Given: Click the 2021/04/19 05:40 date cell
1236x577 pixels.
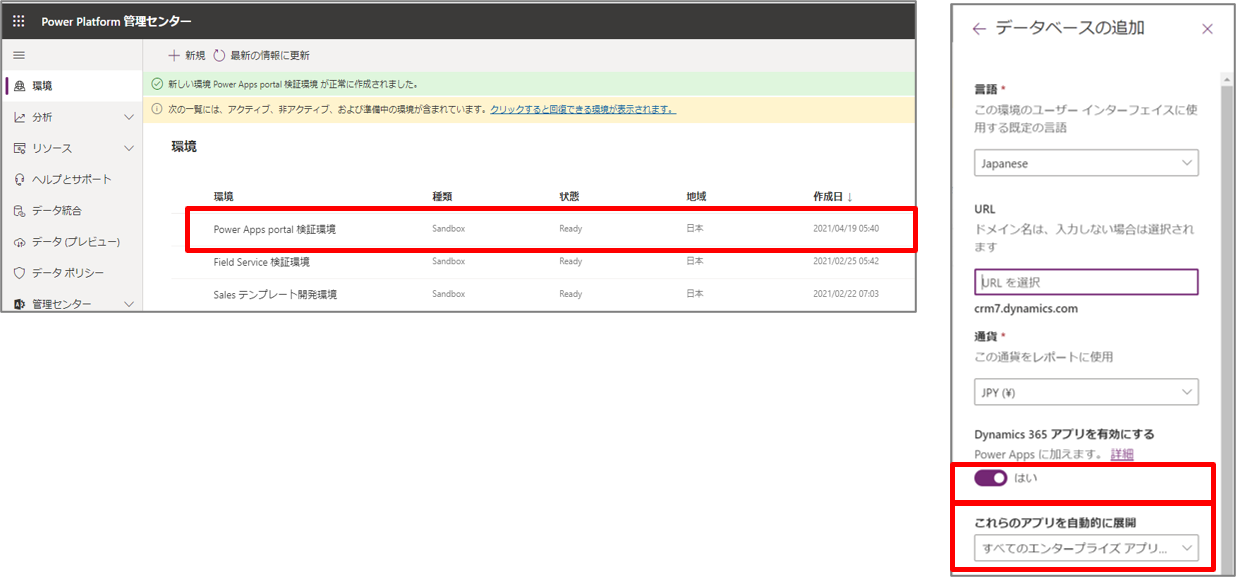Looking at the screenshot, I should click(846, 229).
